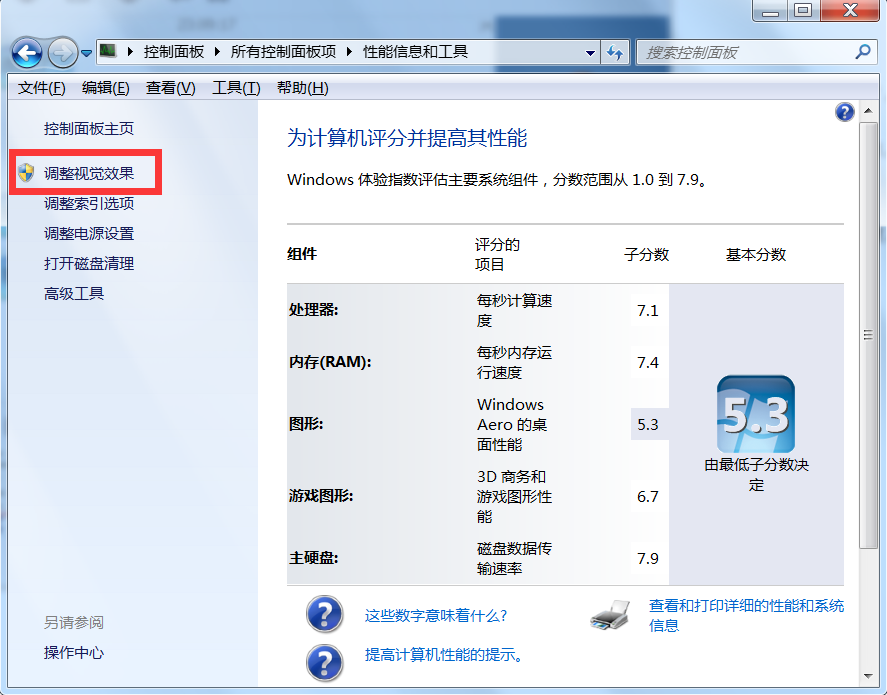This screenshot has height=695, width=887.
Task: Go to 控制面板主页
Action: coord(89,128)
